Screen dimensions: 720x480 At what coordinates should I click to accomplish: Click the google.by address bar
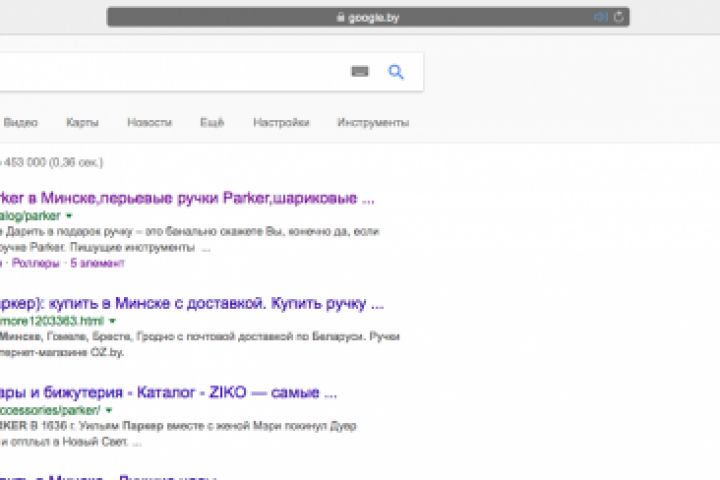tap(368, 17)
